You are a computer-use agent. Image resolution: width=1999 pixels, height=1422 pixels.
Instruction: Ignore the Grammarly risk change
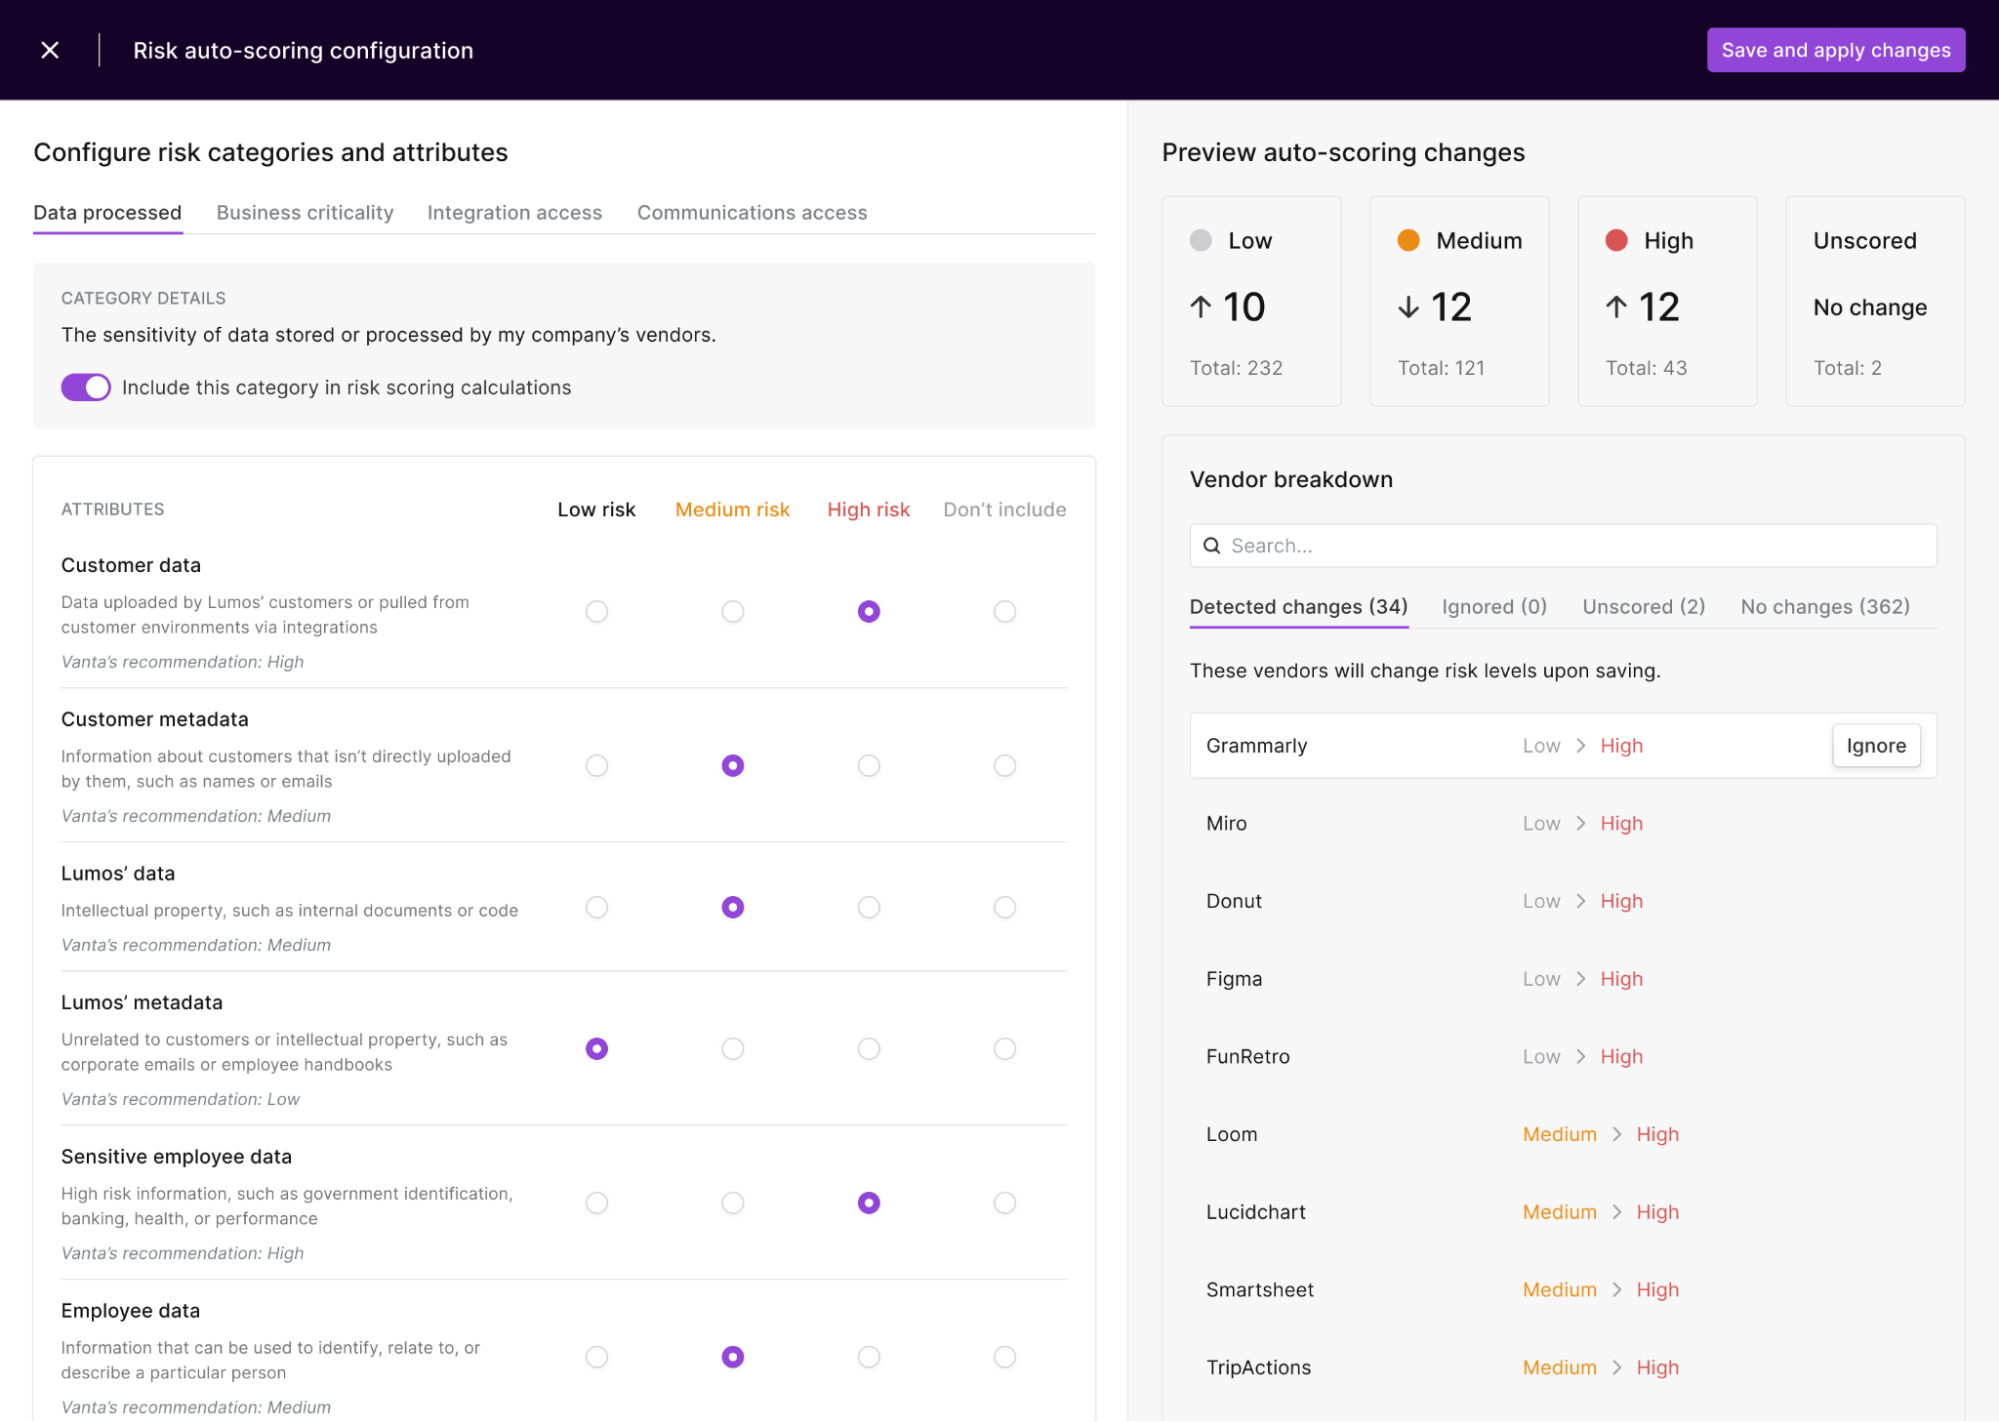(x=1875, y=745)
